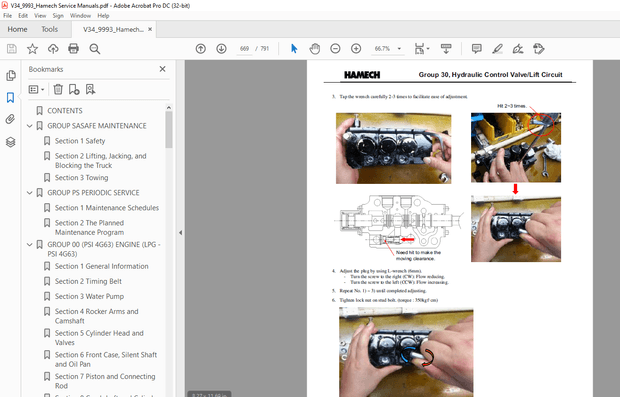The width and height of the screenshot is (620, 397).
Task: Open the zoom level dropdown arrow
Action: (x=399, y=49)
